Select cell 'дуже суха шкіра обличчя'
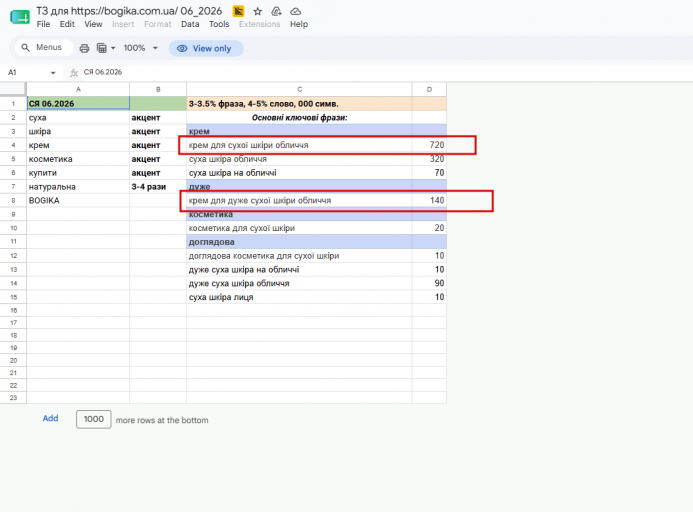Viewport: 693px width, 512px height. tap(299, 283)
